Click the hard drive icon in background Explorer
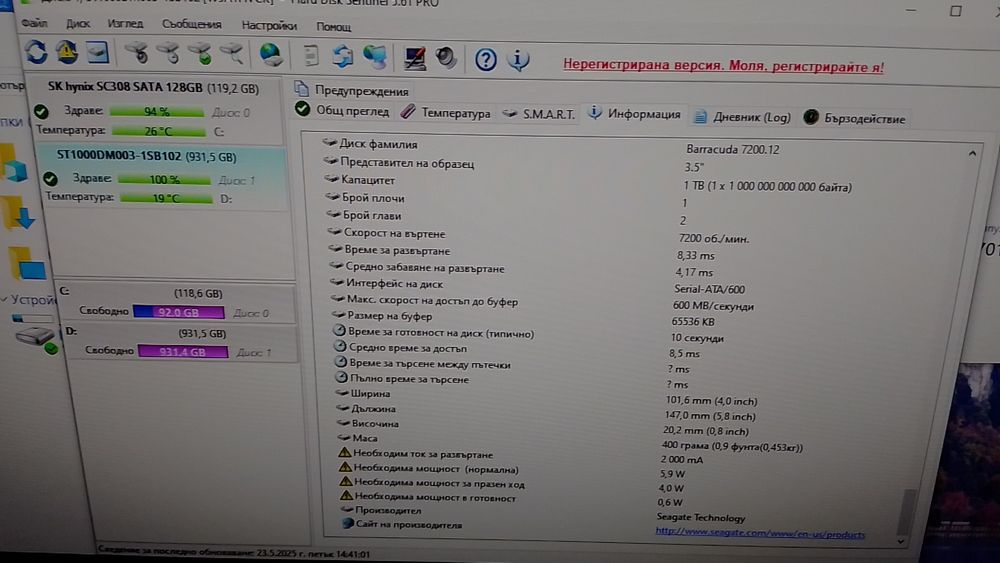1000x563 pixels. pyautogui.click(x=36, y=339)
